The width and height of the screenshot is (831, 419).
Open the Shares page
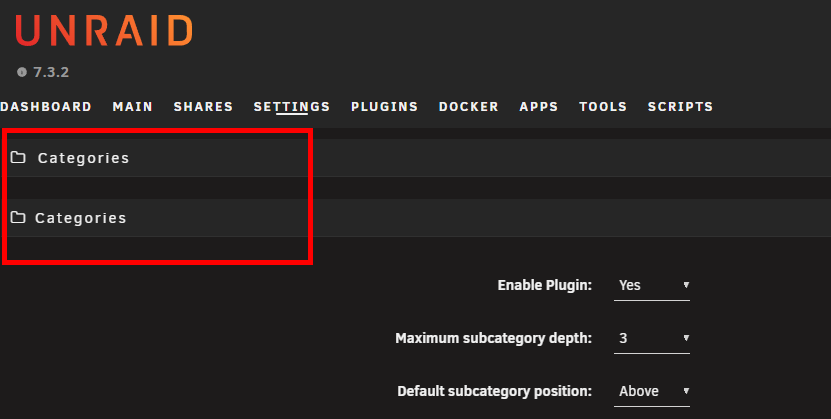[x=204, y=106]
